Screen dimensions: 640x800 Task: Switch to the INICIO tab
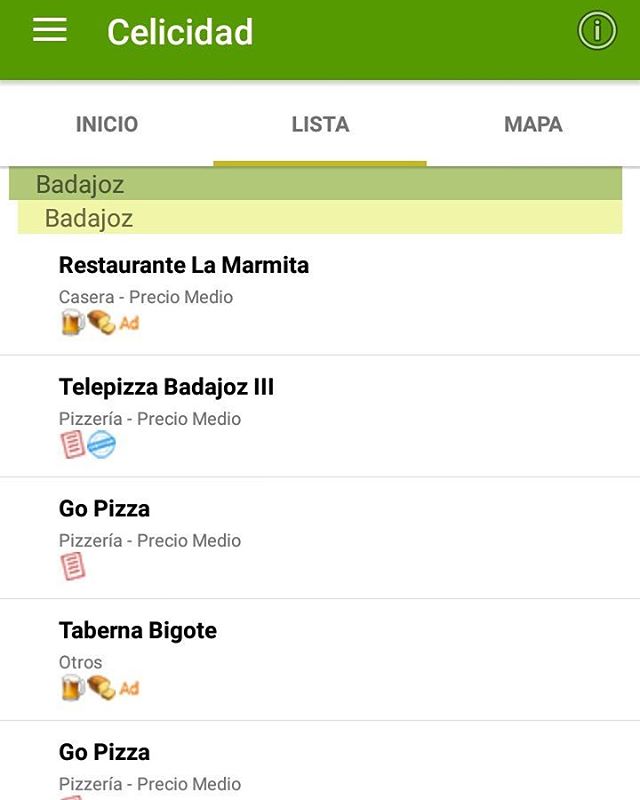[x=107, y=125]
